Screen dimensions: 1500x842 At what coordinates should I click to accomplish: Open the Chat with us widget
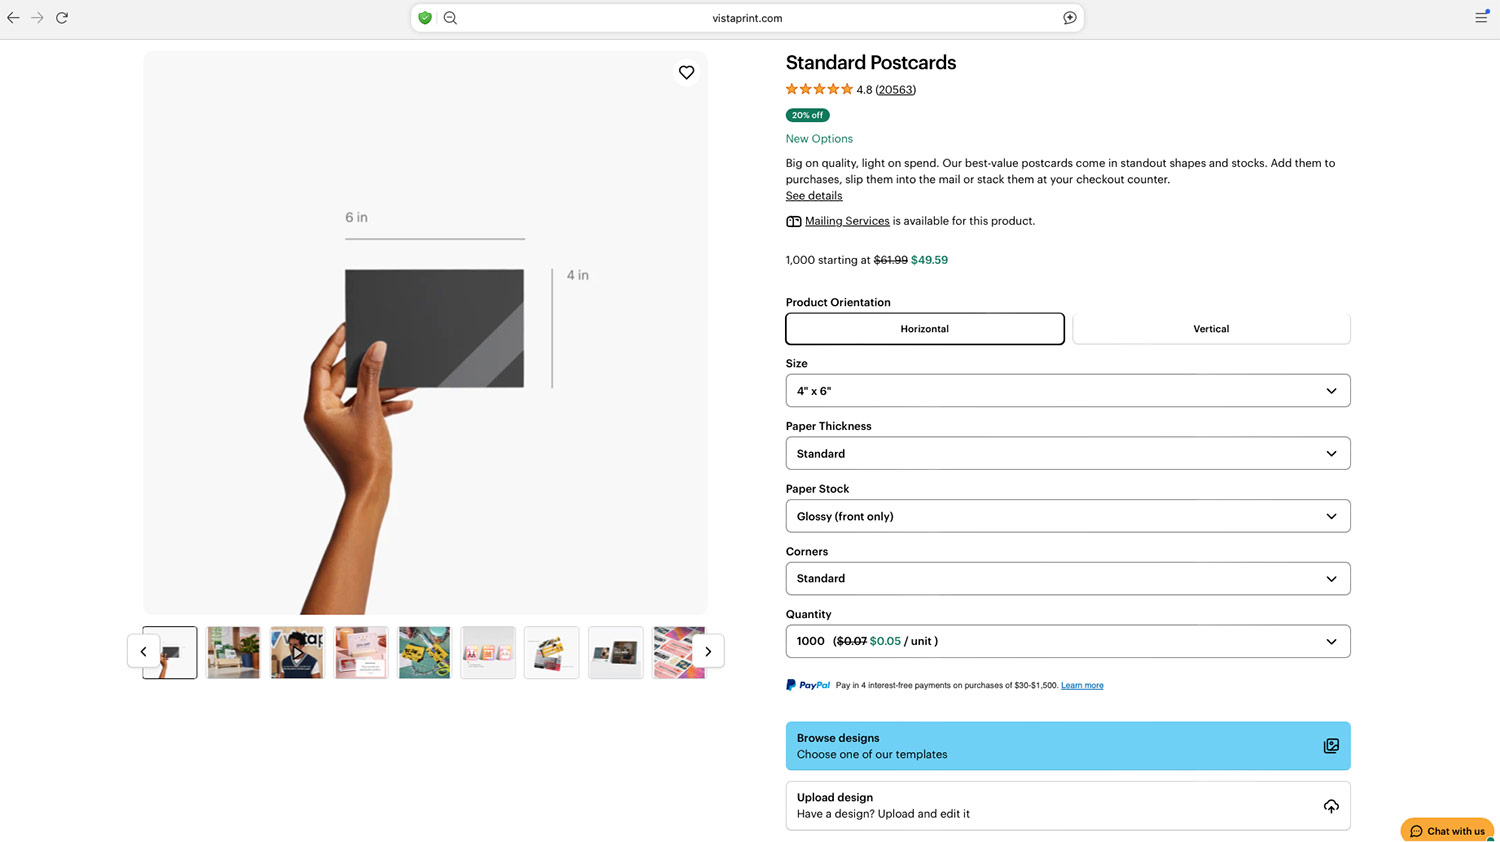[1446, 831]
